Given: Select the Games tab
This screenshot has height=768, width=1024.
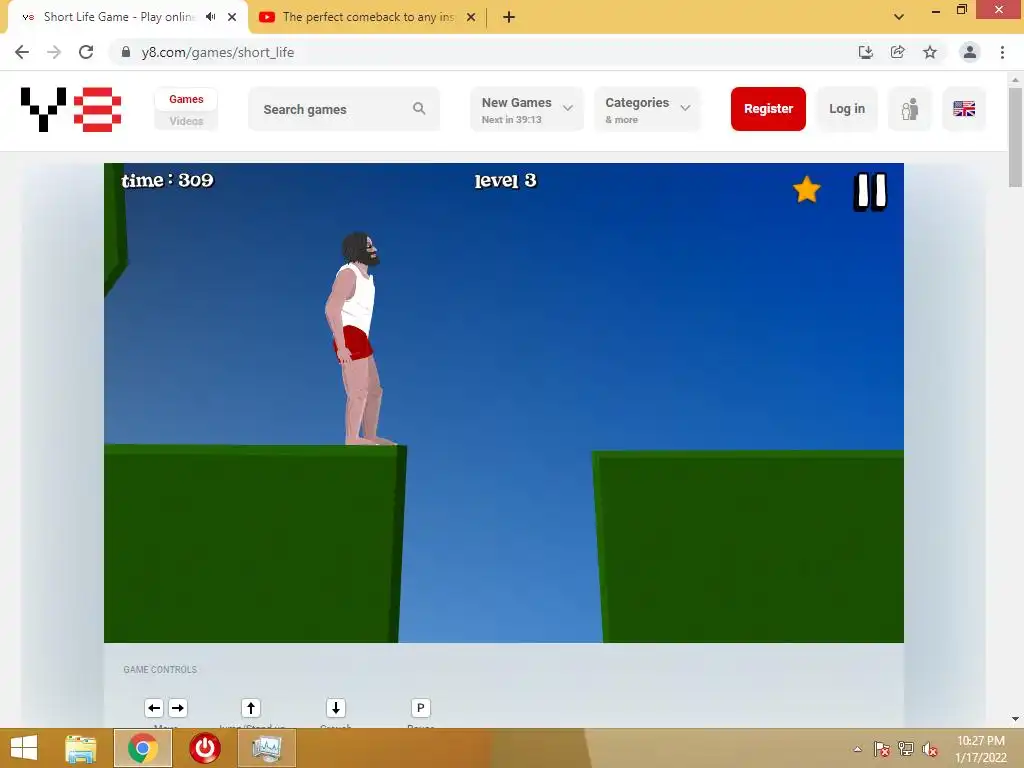Looking at the screenshot, I should [x=186, y=99].
